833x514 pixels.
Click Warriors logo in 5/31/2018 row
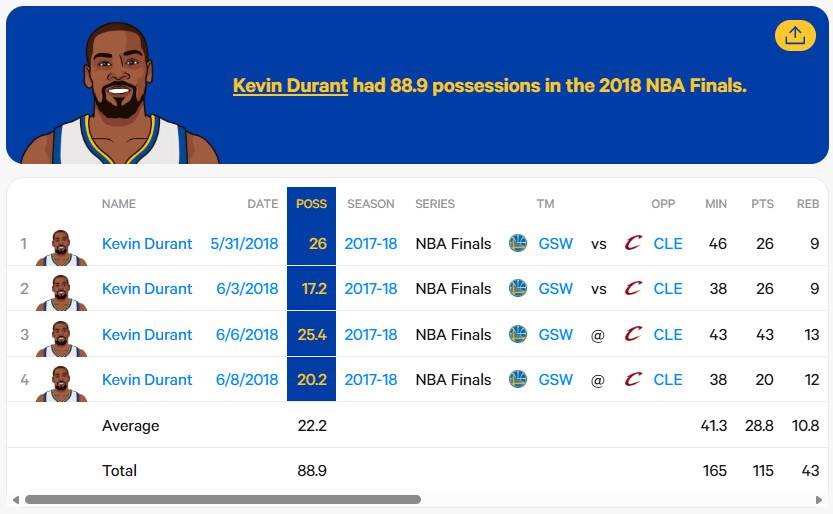518,243
